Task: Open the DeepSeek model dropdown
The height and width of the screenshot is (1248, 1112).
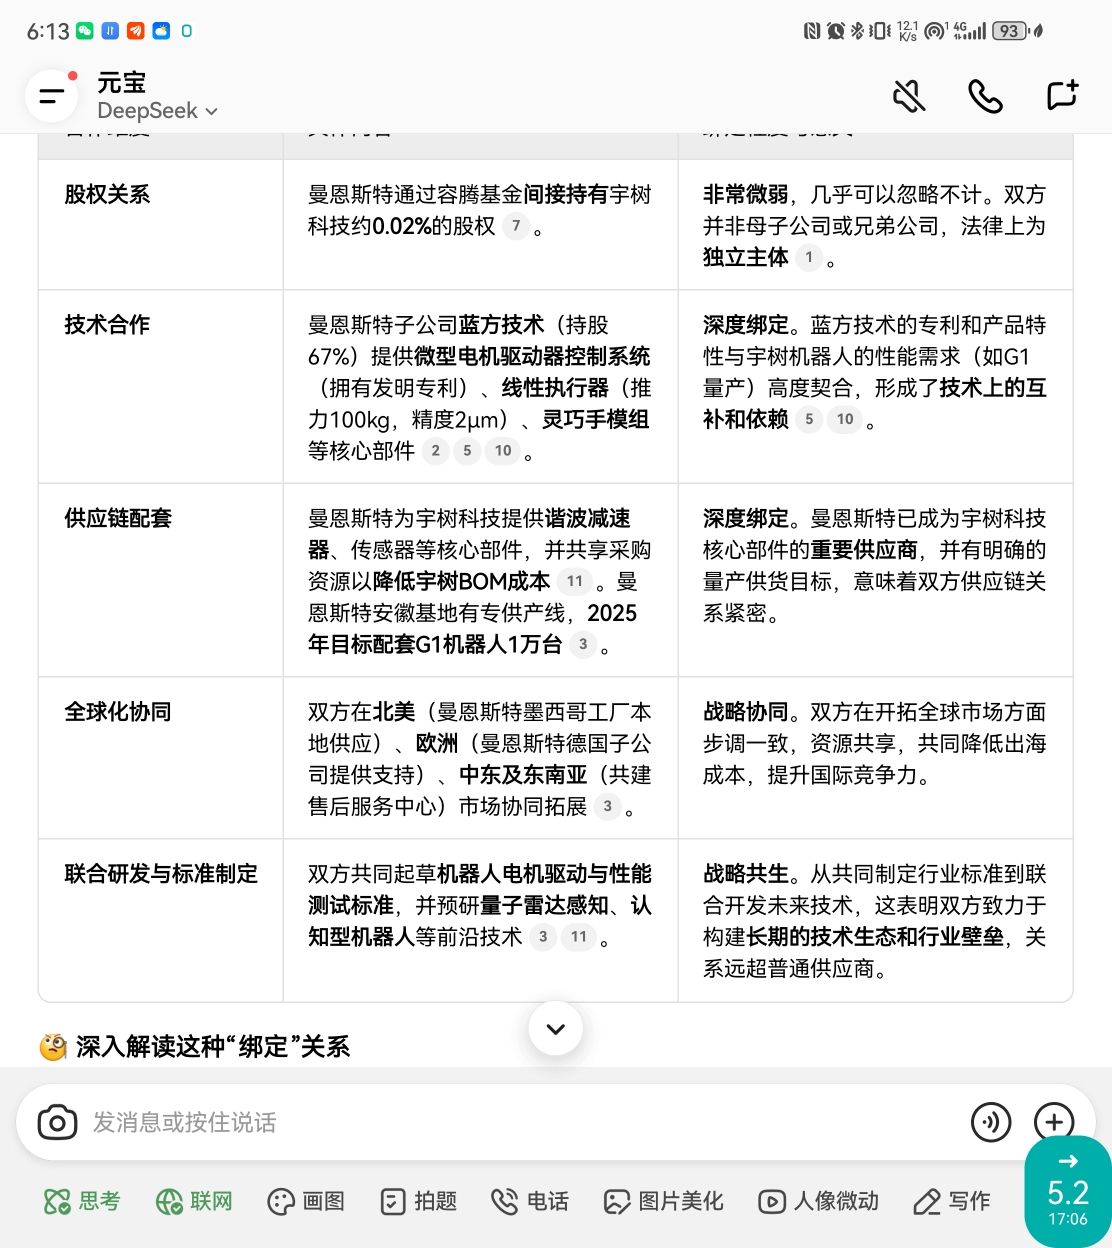Action: click(158, 111)
